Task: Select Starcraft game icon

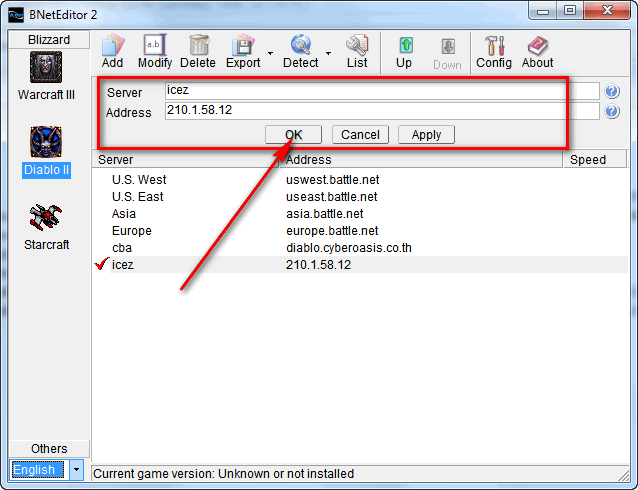Action: click(46, 217)
